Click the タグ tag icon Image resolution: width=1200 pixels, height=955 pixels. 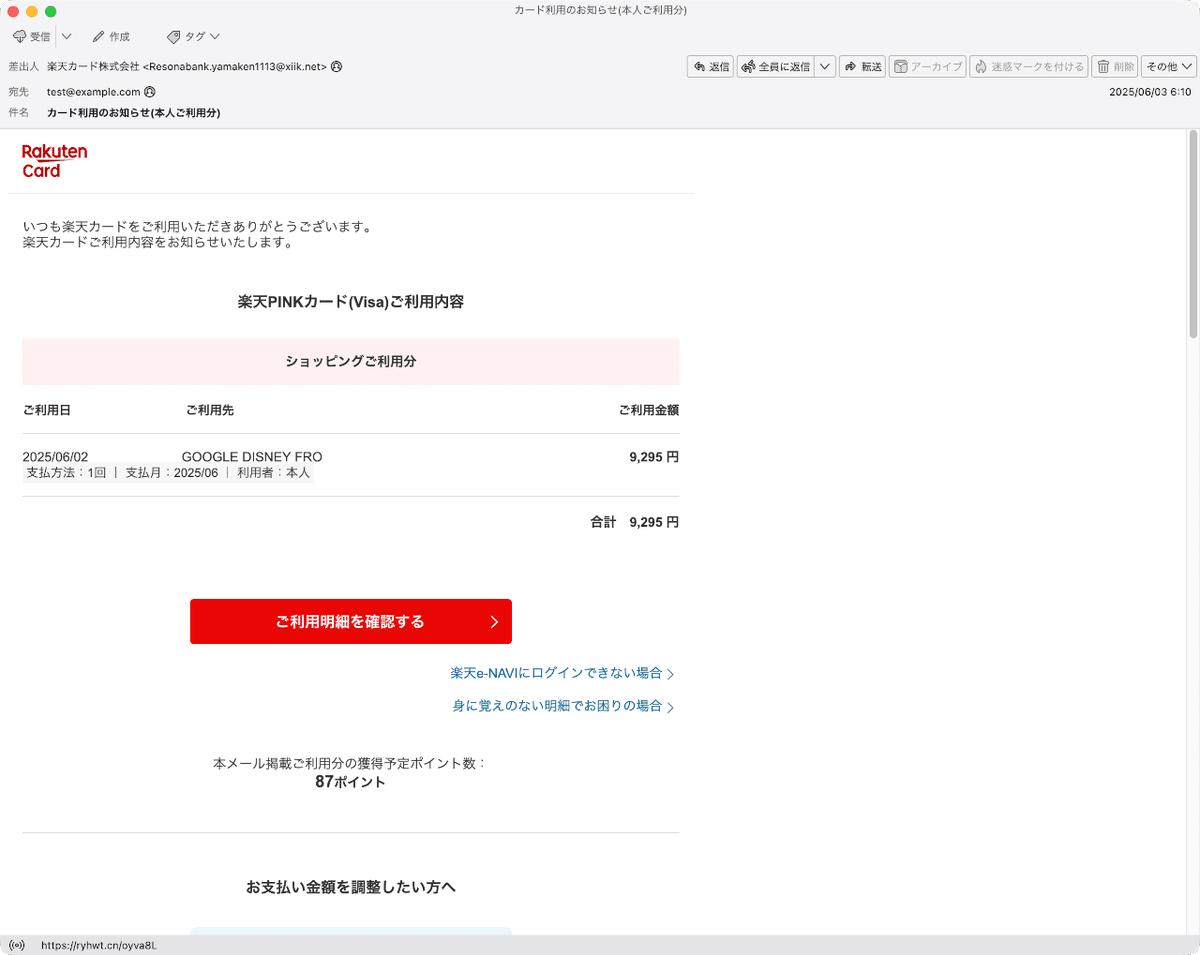coord(172,36)
